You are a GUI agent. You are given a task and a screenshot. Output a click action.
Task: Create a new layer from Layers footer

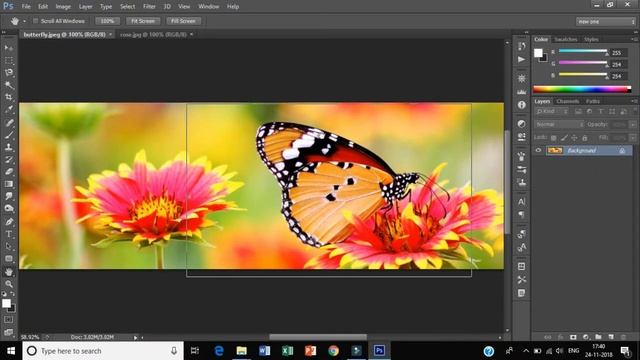611,337
